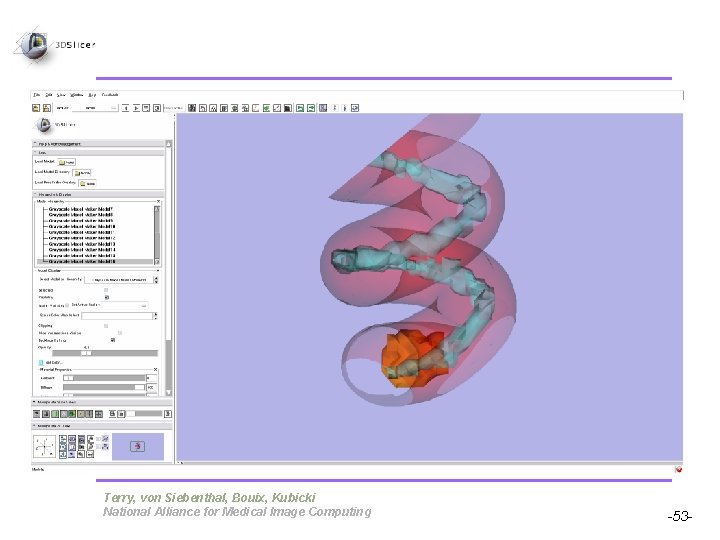The image size is (720, 540).
Task: Toggle Slice Intersections Visible checkbox
Action: (120, 333)
